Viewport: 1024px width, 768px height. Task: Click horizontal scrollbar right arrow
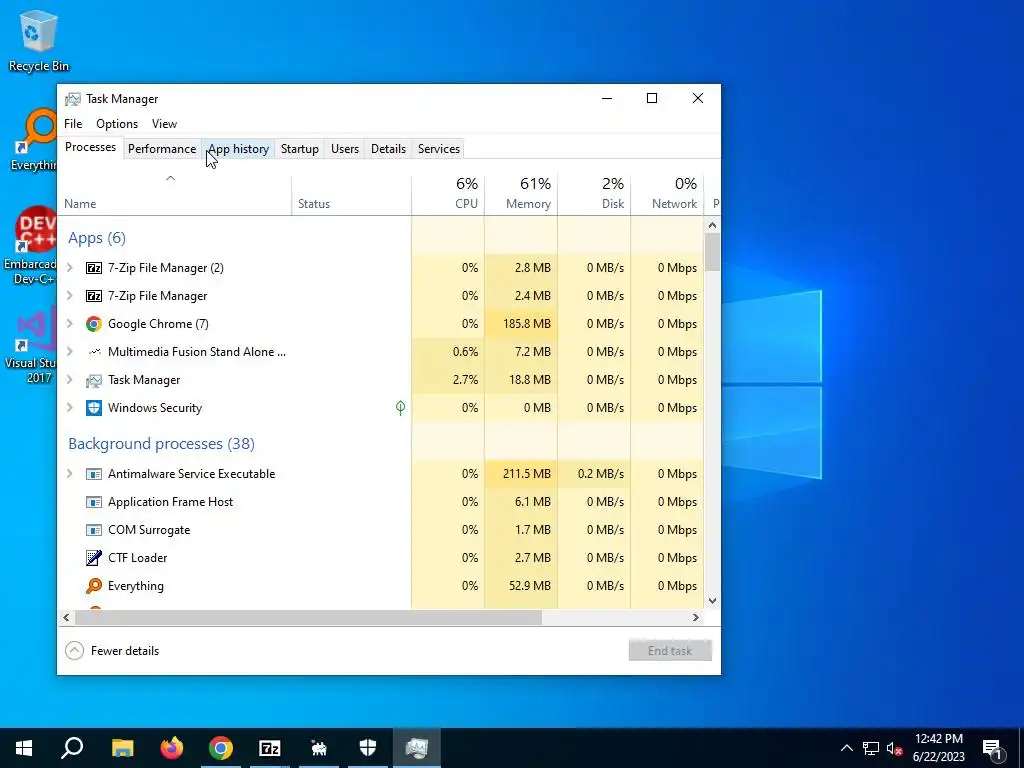tap(696, 617)
